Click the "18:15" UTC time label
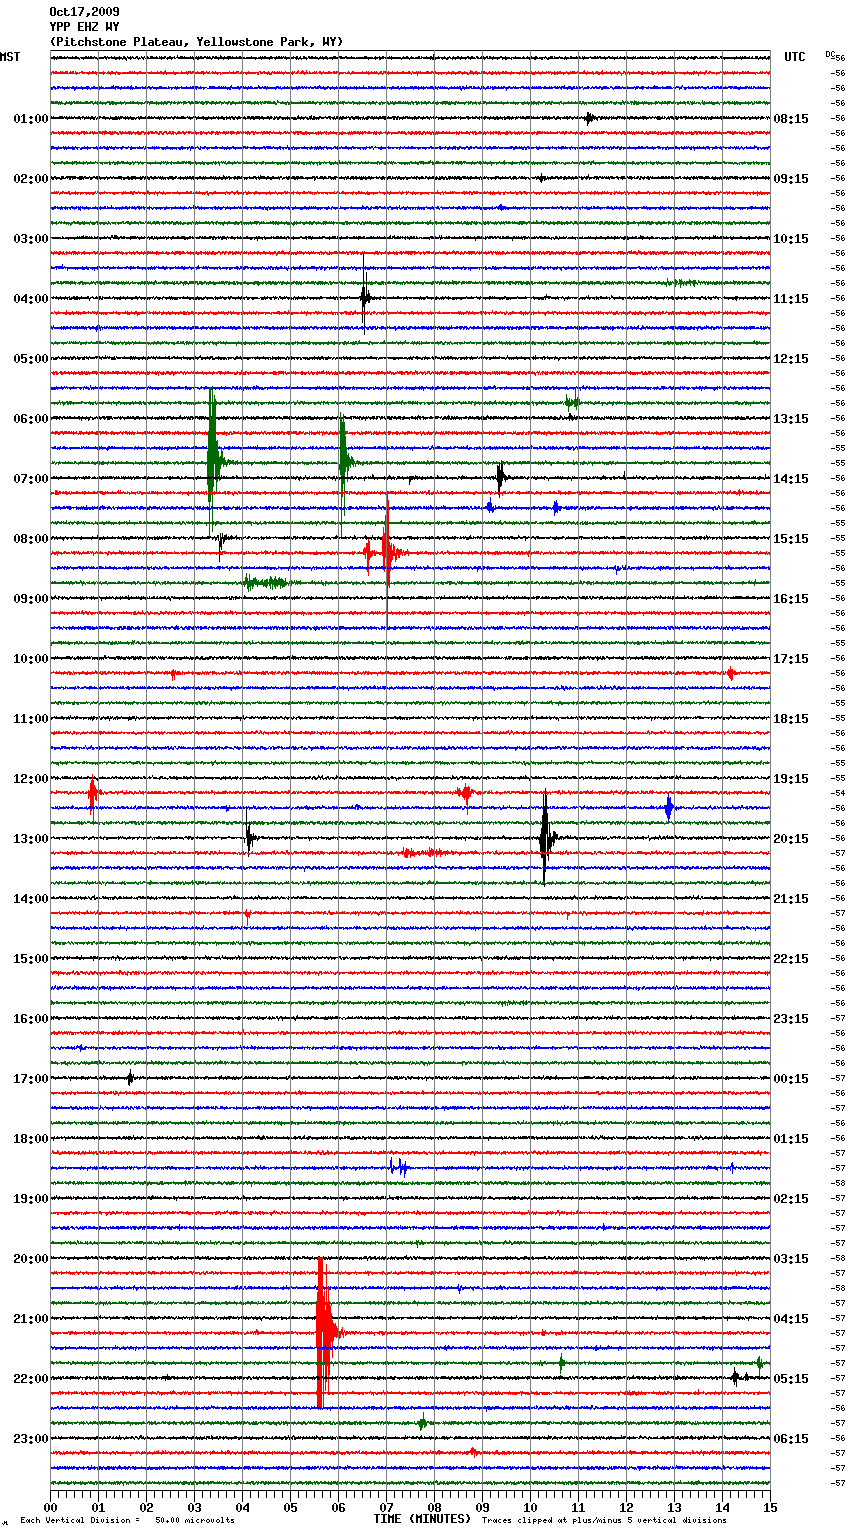 791,719
